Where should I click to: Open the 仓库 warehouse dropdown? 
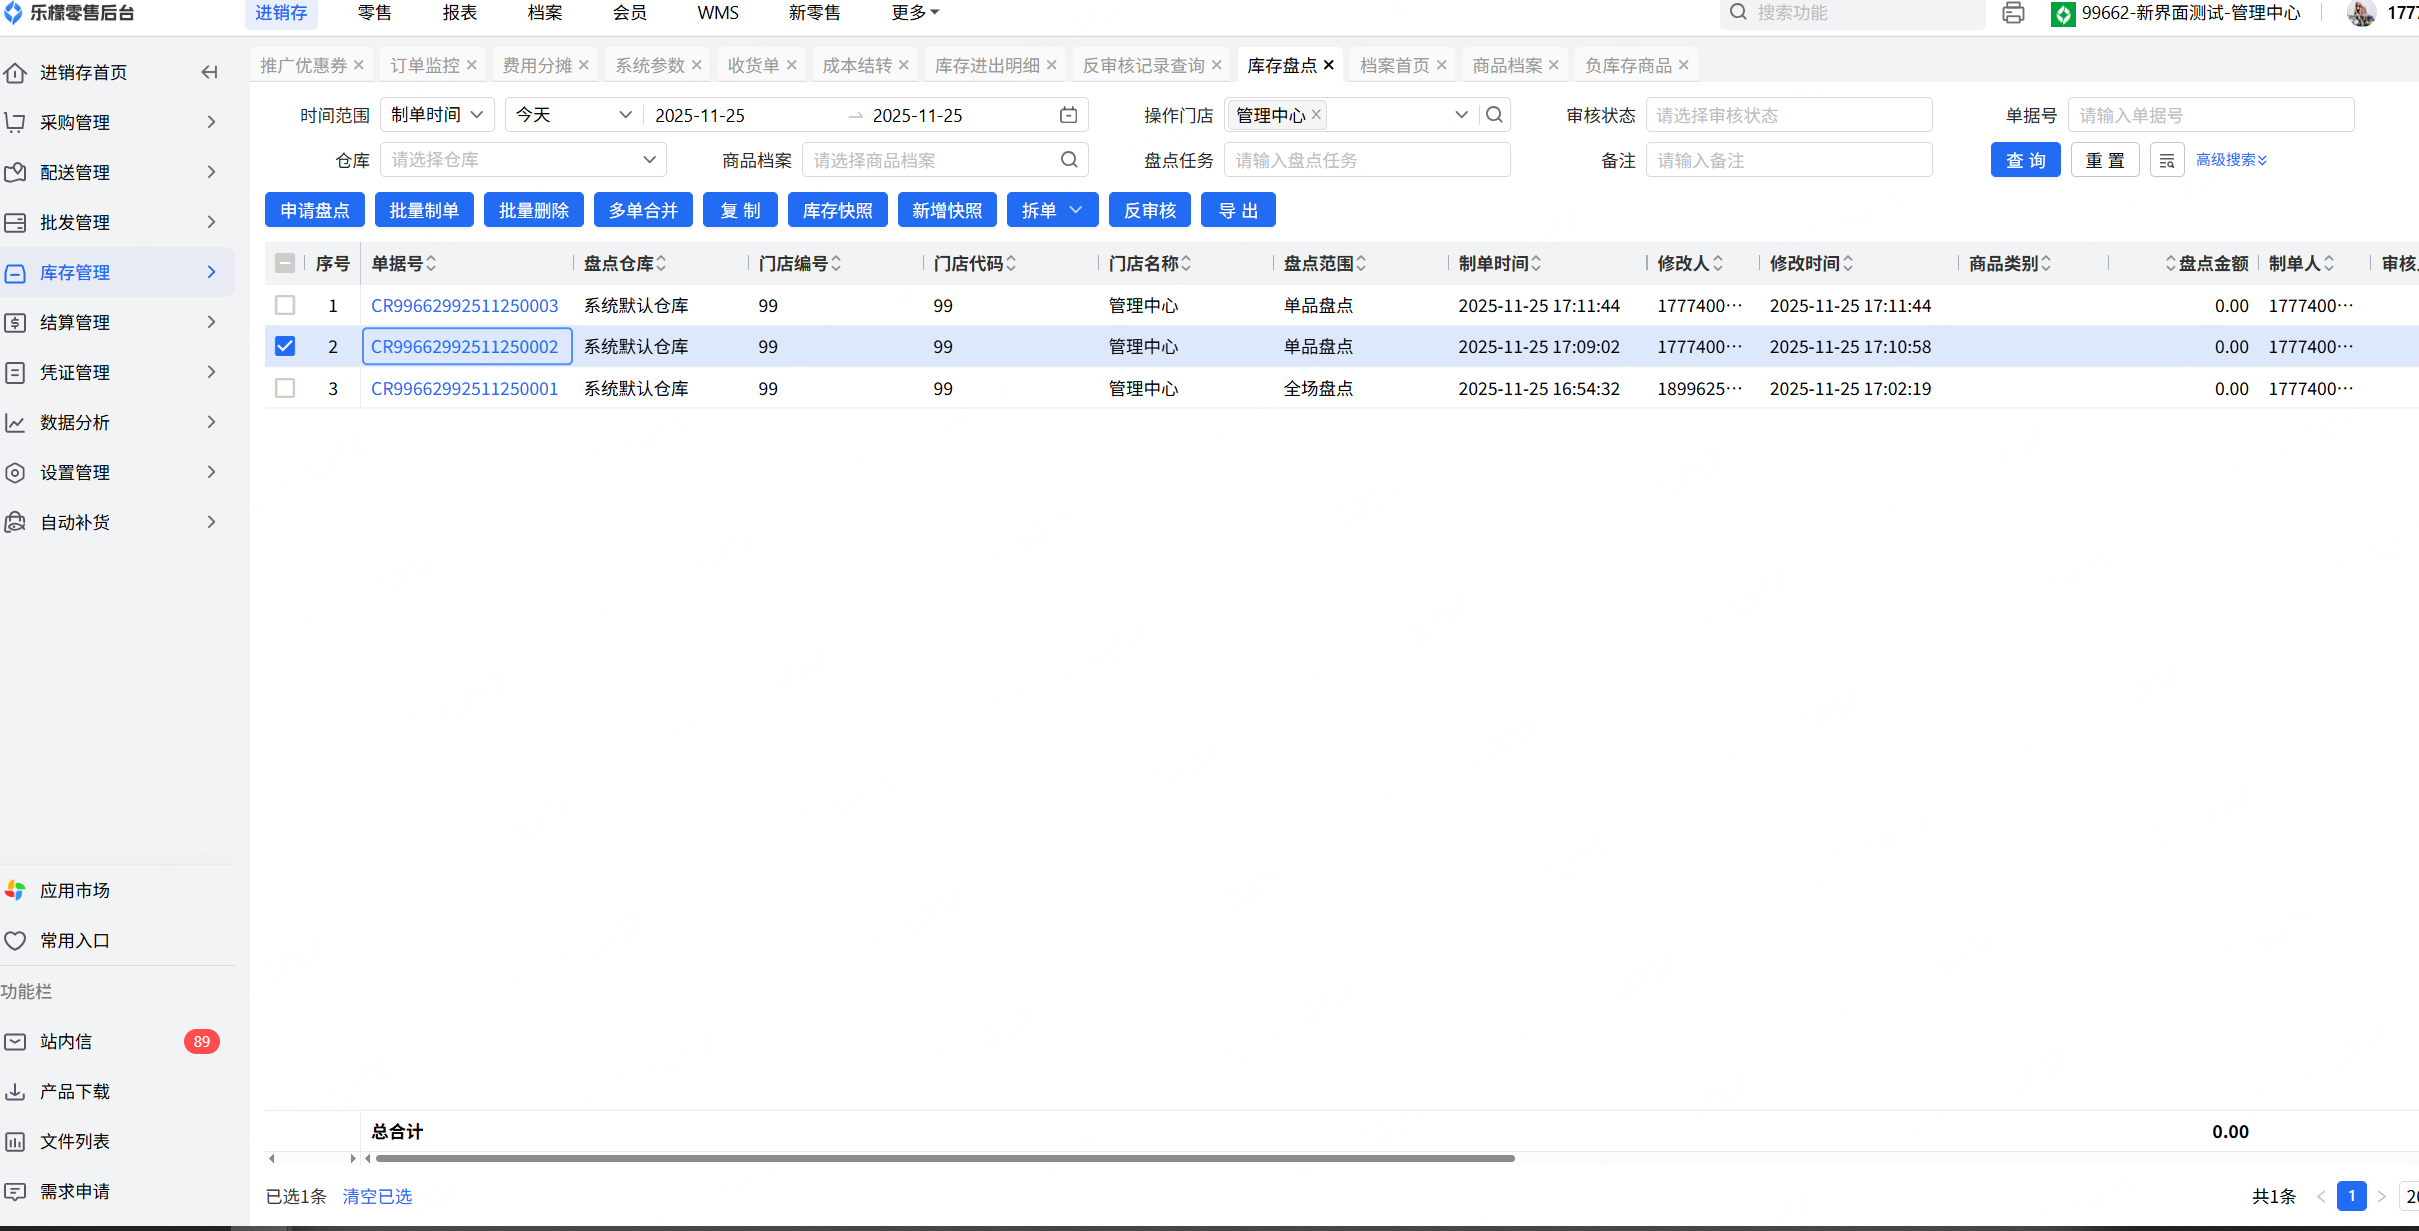(522, 160)
